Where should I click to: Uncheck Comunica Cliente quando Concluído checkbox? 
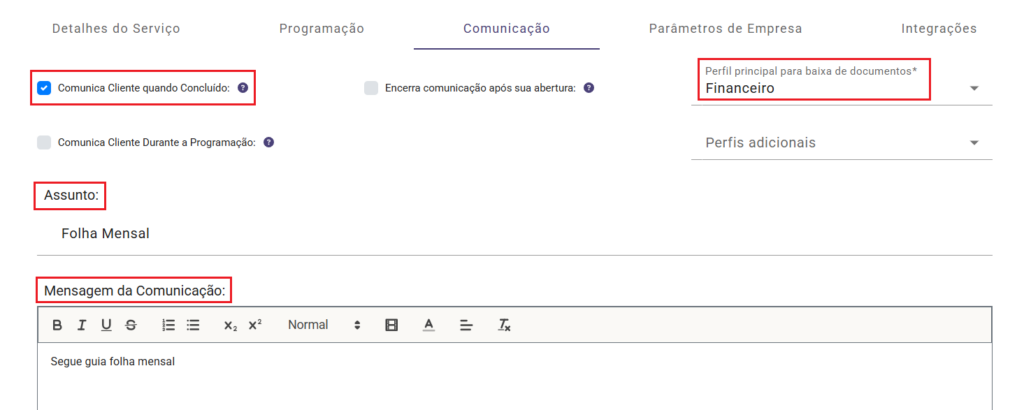tap(44, 88)
